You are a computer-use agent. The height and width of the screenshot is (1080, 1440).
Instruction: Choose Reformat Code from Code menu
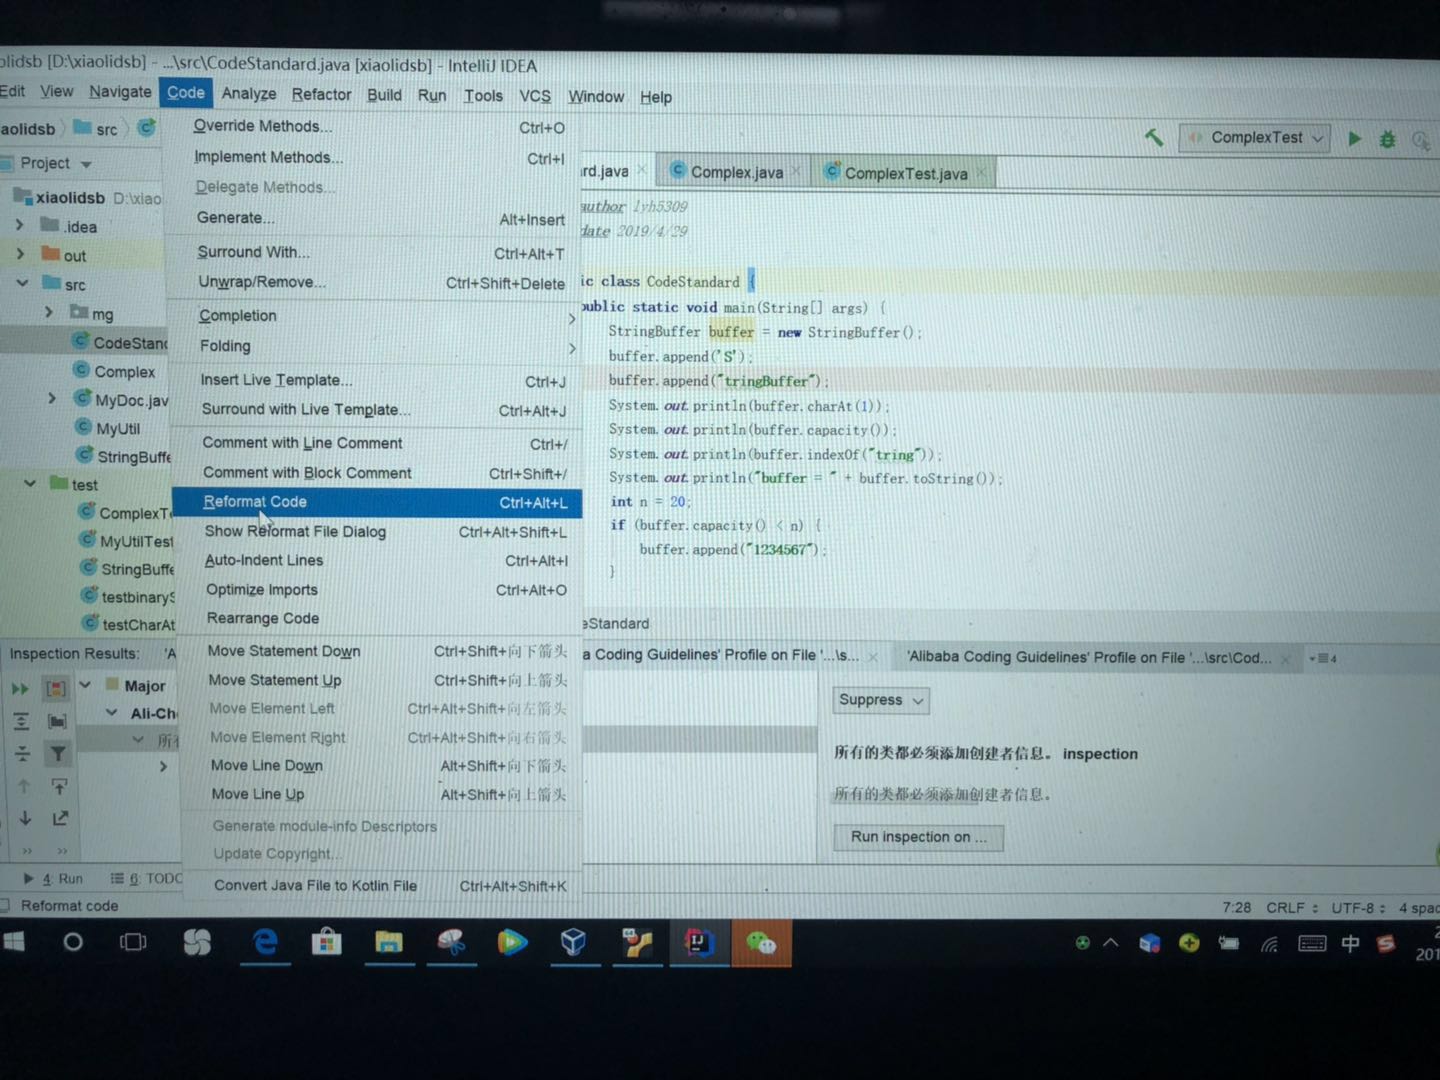377,502
